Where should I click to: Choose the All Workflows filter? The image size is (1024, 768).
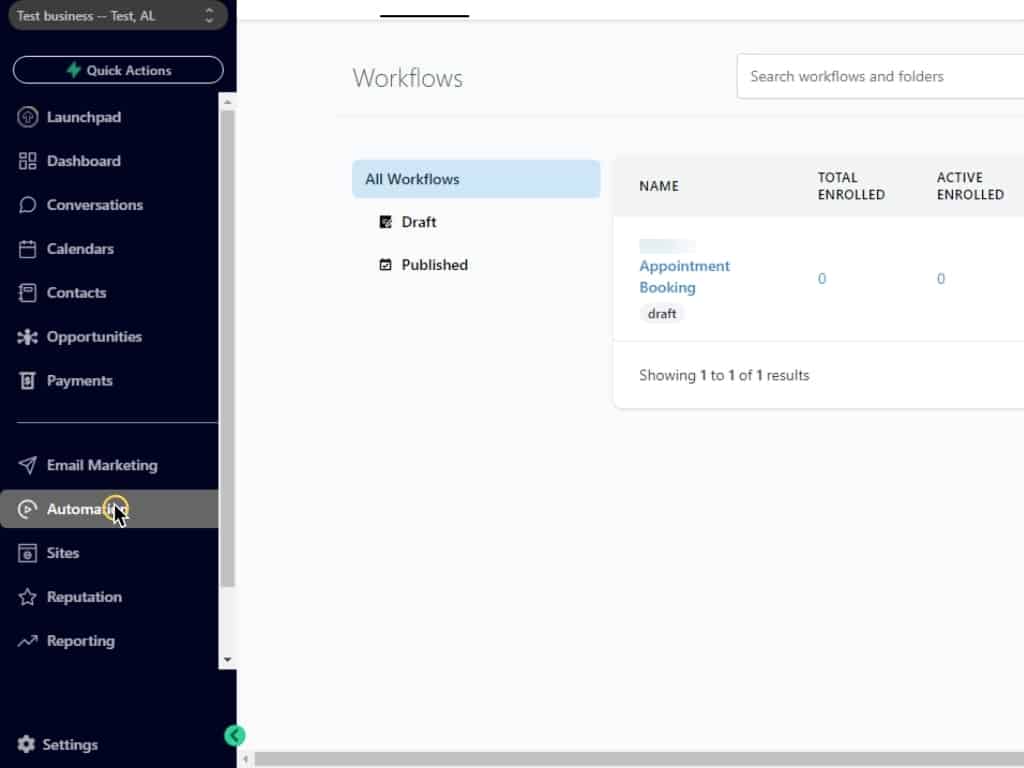pyautogui.click(x=475, y=179)
